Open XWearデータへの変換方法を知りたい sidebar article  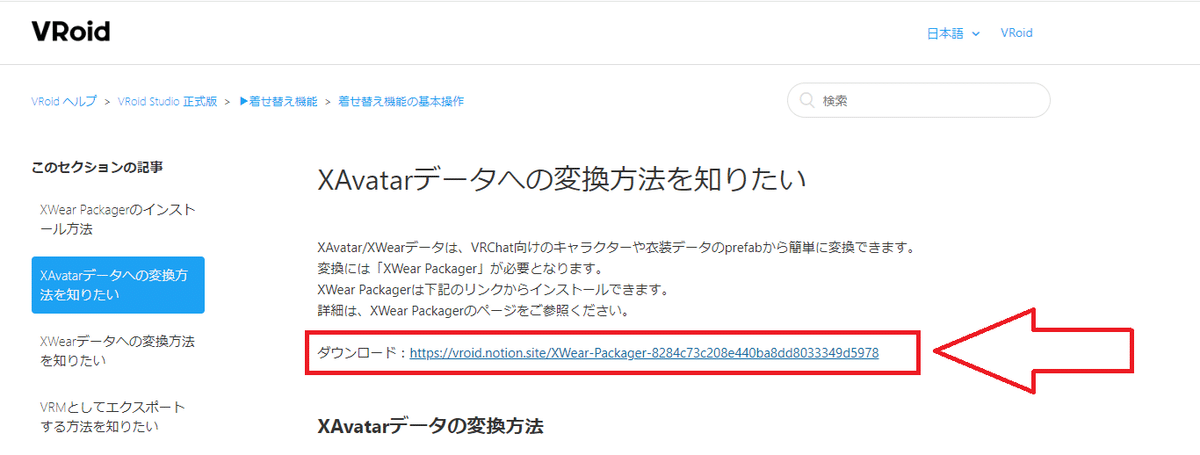point(118,351)
